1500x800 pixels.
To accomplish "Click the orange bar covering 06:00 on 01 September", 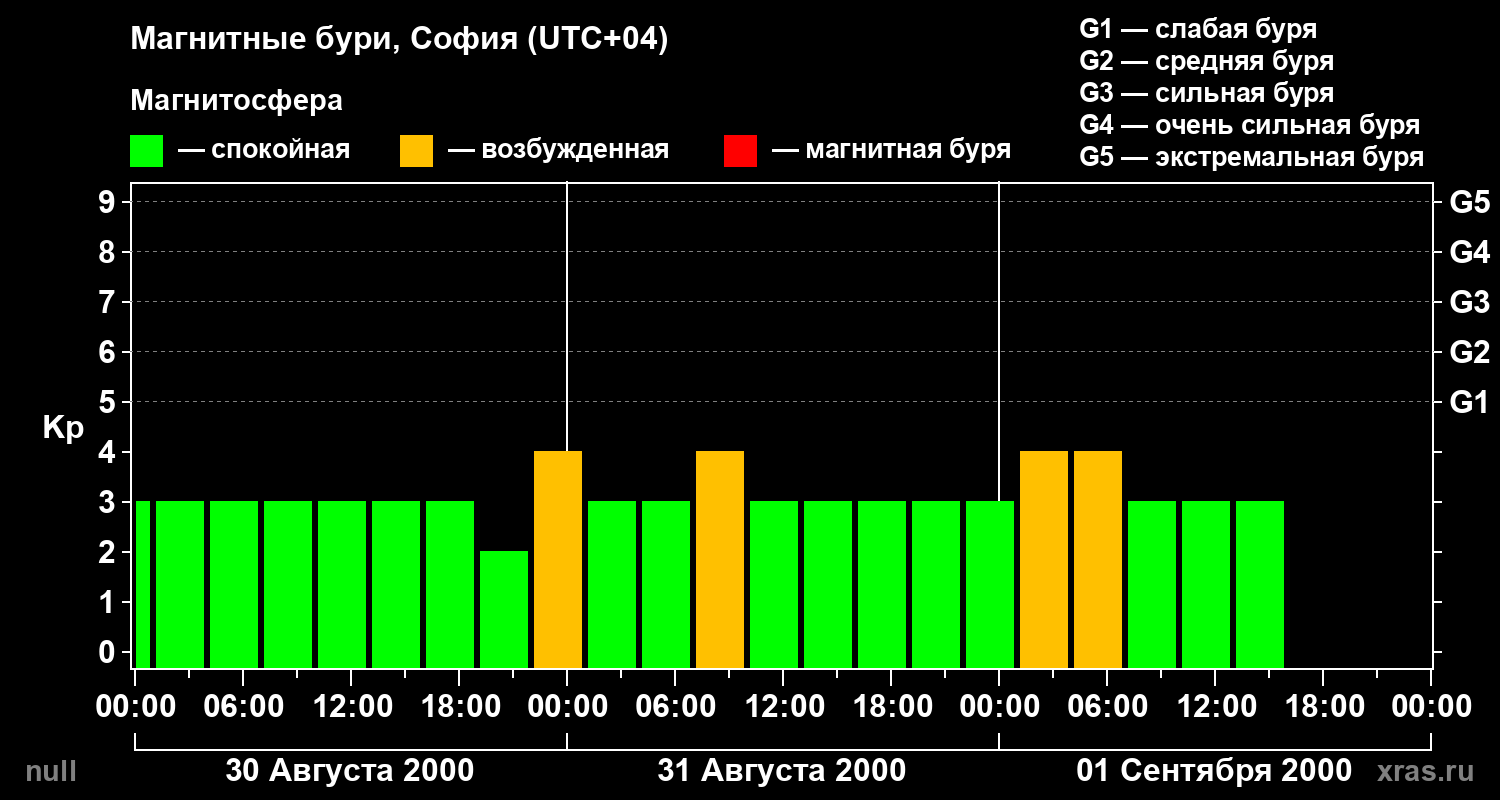I will (1098, 559).
